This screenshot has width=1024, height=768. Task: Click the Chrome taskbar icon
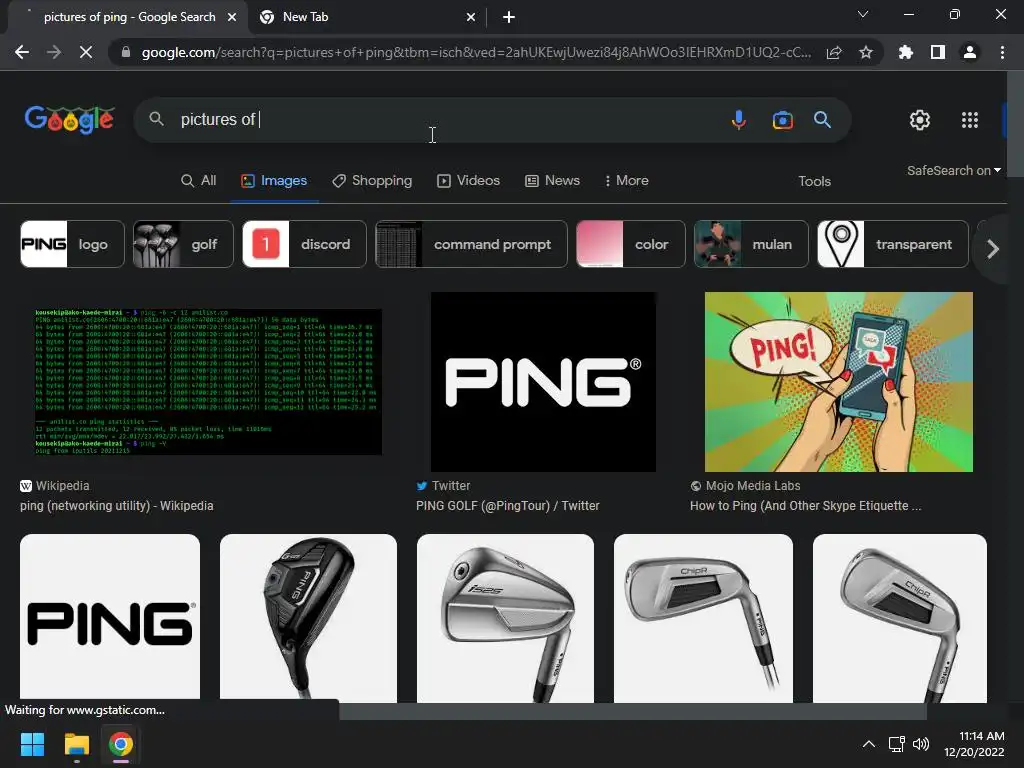[121, 744]
